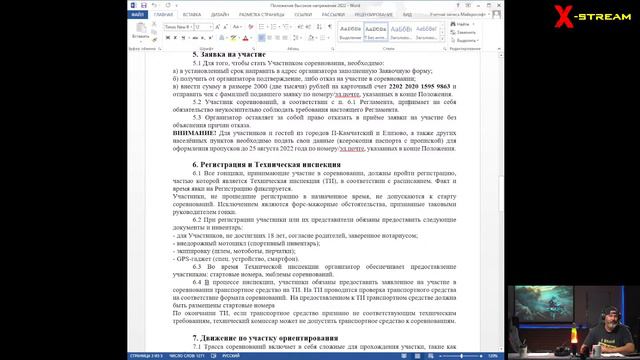Viewport: 640px width, 360px height.
Task: Open the Times New Roman font dropdown
Action: coord(192,27)
